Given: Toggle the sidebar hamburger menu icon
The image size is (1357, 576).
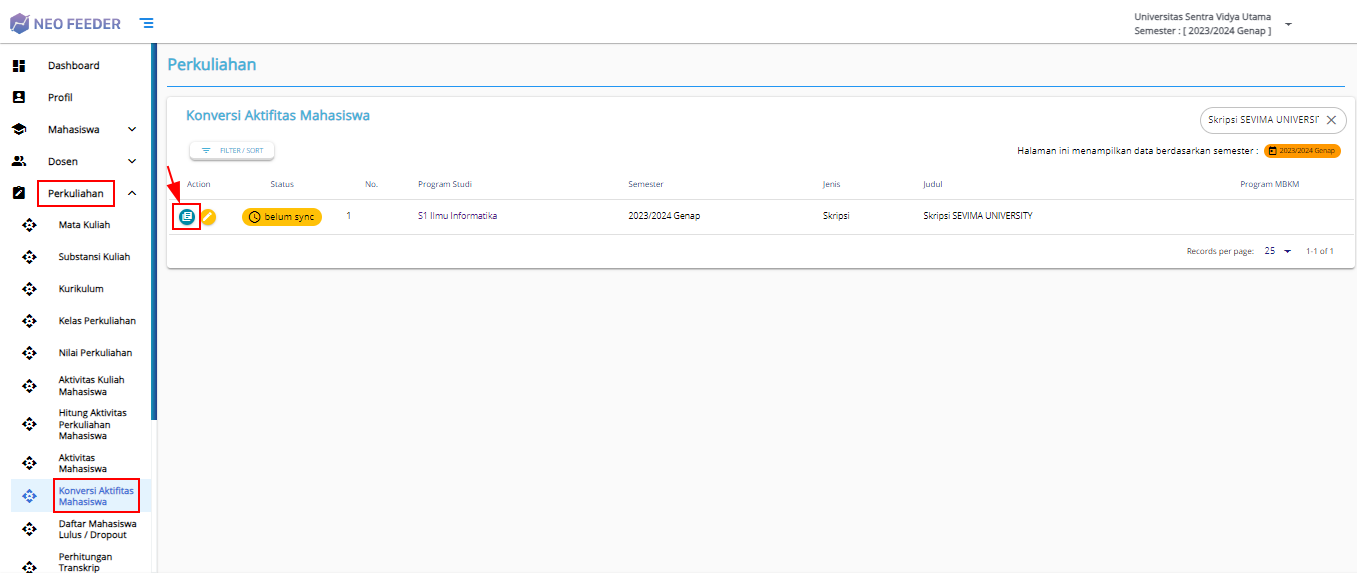Looking at the screenshot, I should 147,23.
